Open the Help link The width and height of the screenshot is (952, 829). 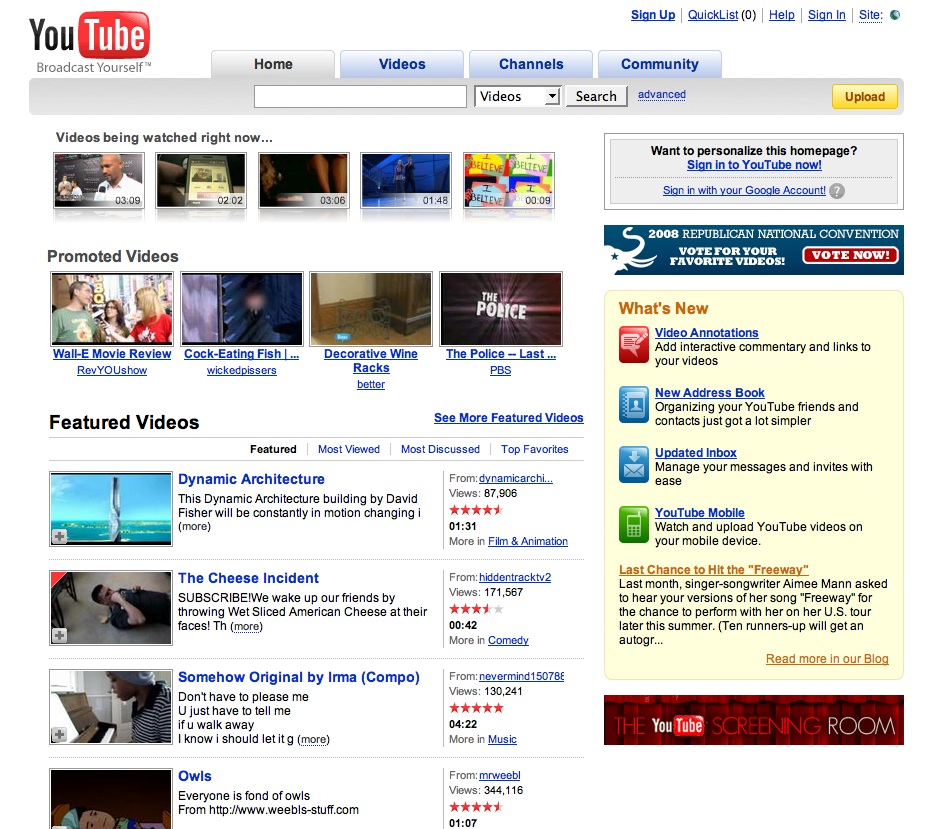click(781, 15)
